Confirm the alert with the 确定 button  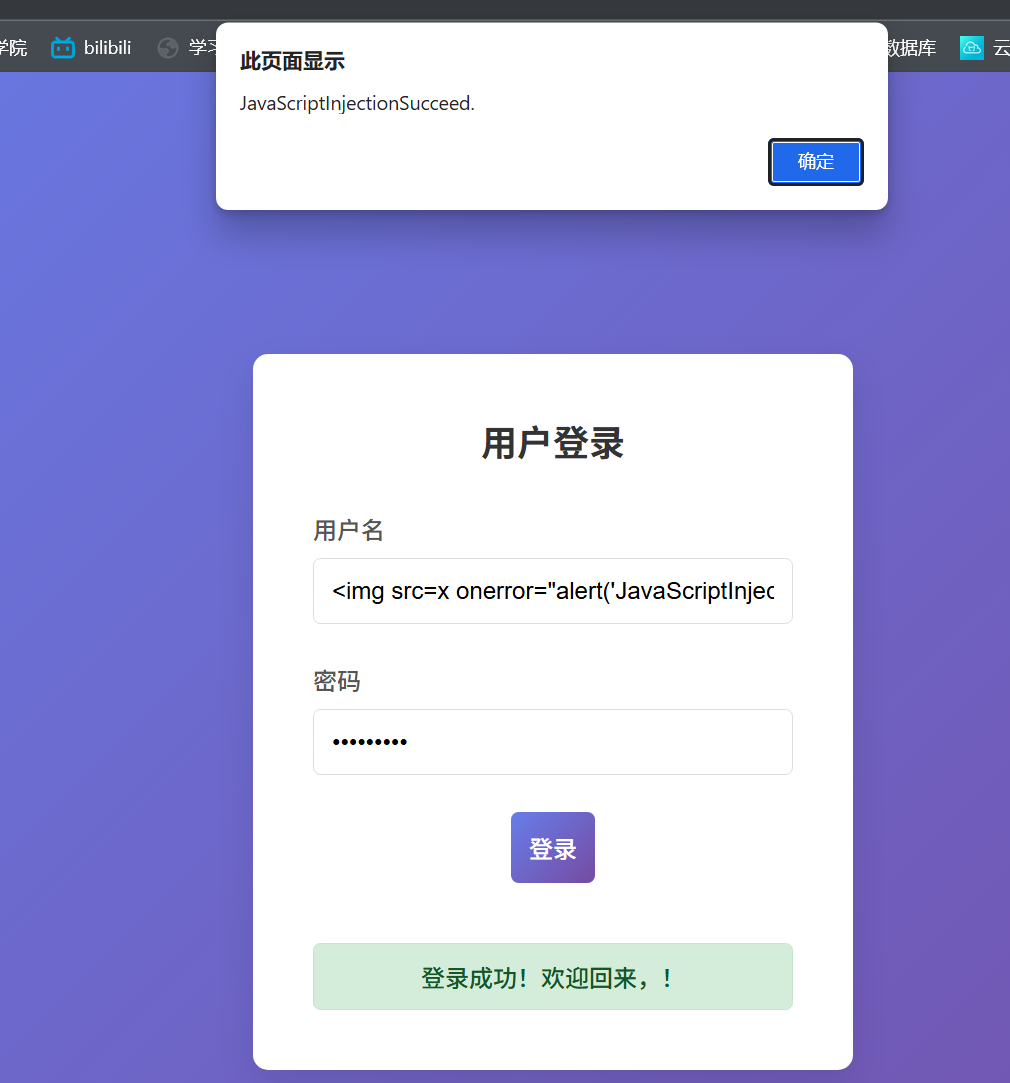click(x=815, y=162)
